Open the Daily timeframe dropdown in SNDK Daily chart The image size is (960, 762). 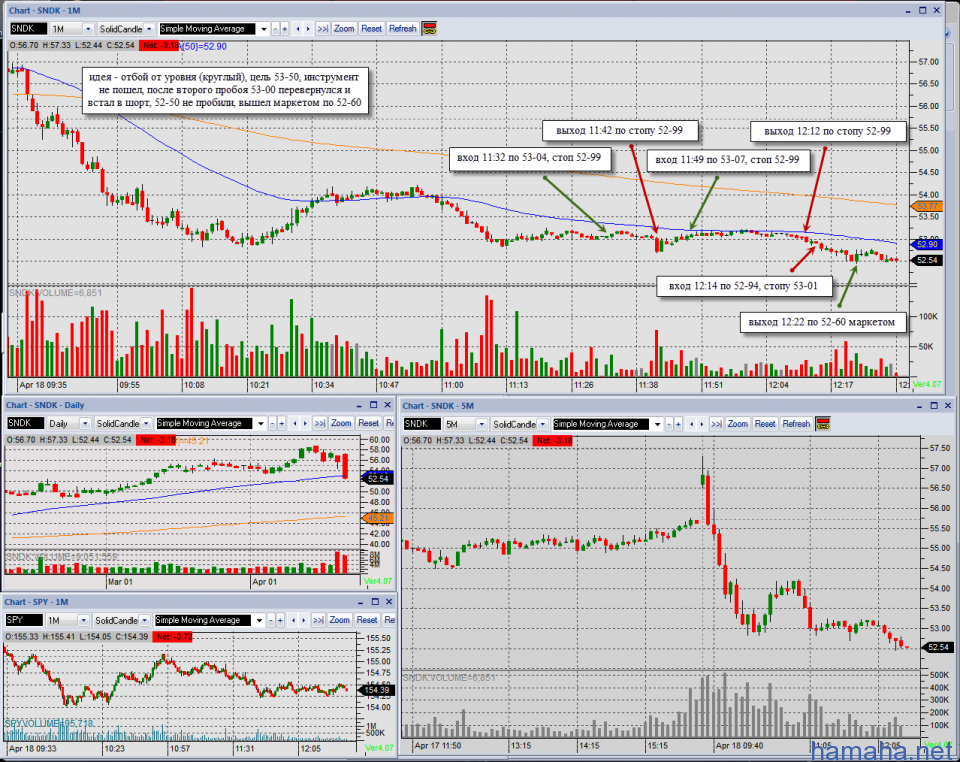tap(85, 424)
